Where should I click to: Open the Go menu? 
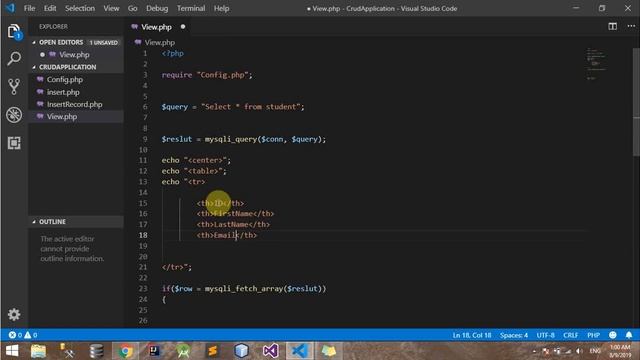click(133, 8)
